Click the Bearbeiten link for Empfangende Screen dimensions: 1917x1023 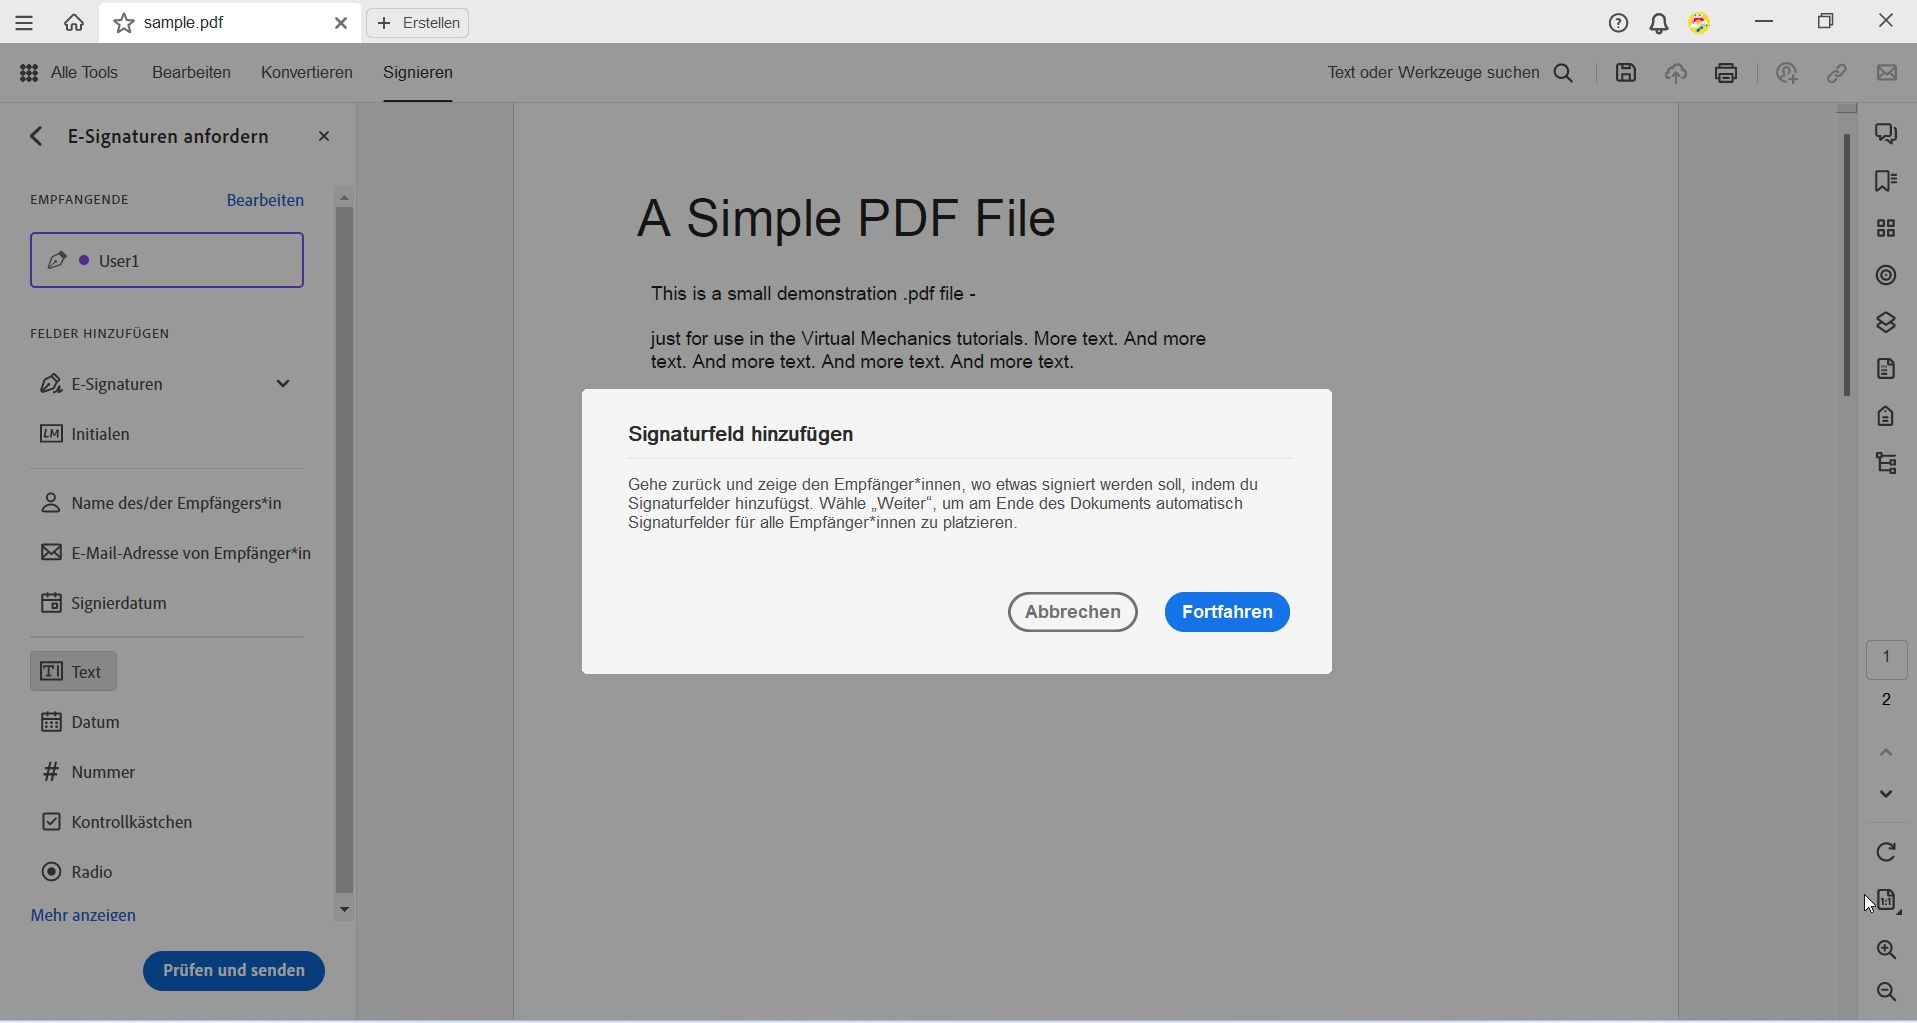tap(265, 200)
